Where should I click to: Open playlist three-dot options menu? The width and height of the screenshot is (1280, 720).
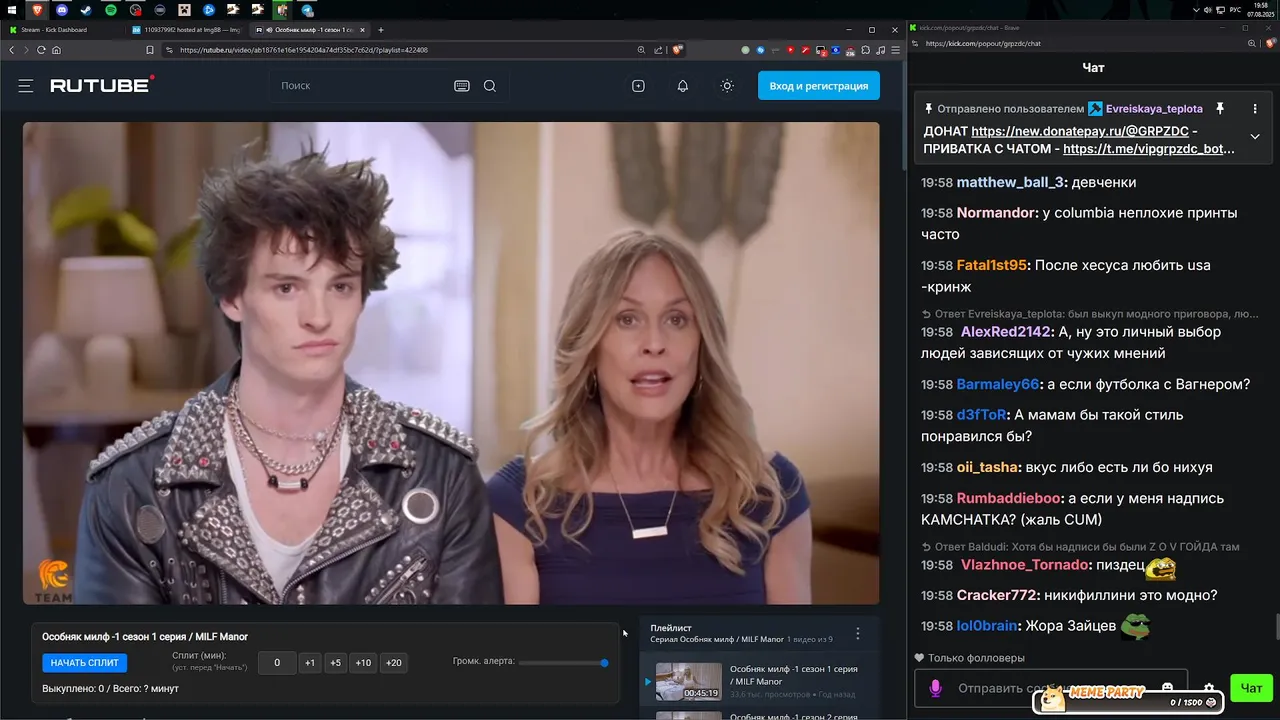[x=857, y=634]
